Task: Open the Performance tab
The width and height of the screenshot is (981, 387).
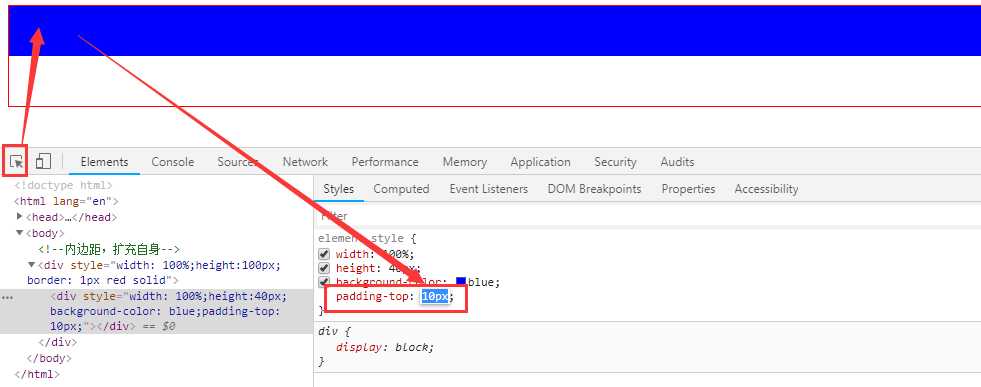Action: [x=385, y=161]
